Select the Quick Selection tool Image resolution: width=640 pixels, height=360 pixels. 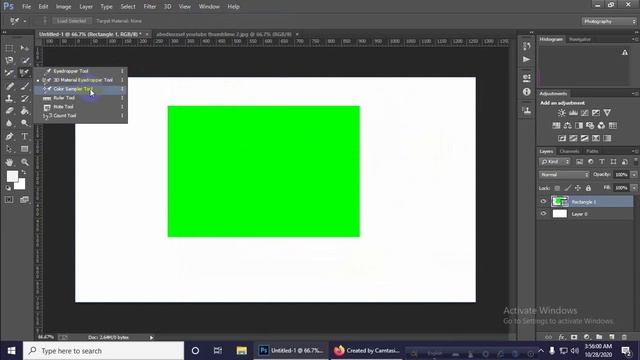point(25,60)
